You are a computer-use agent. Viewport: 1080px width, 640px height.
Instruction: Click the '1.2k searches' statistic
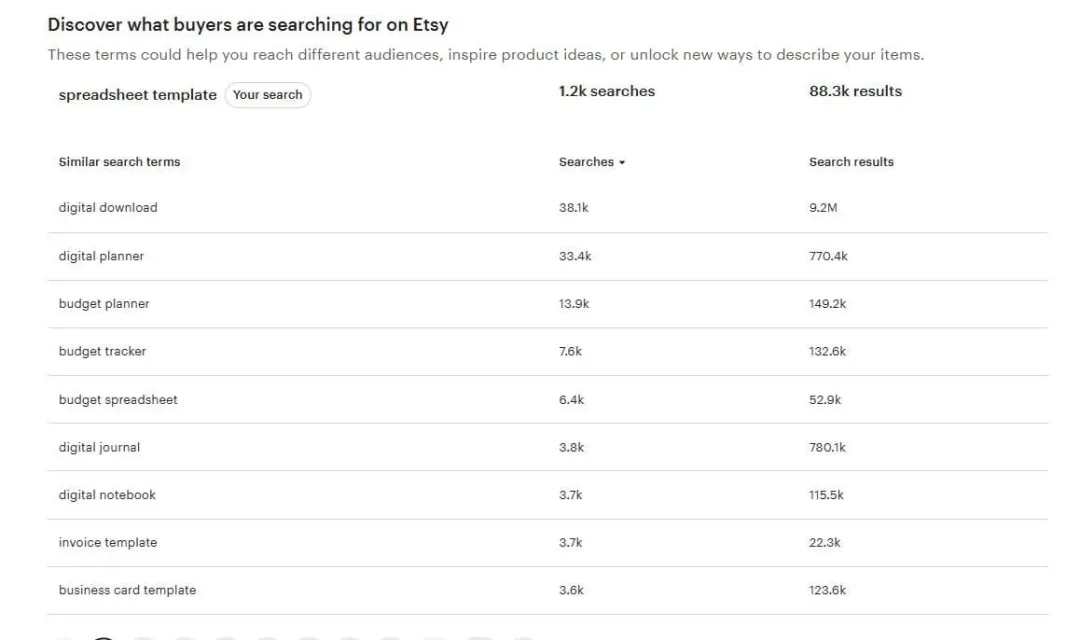pos(607,91)
